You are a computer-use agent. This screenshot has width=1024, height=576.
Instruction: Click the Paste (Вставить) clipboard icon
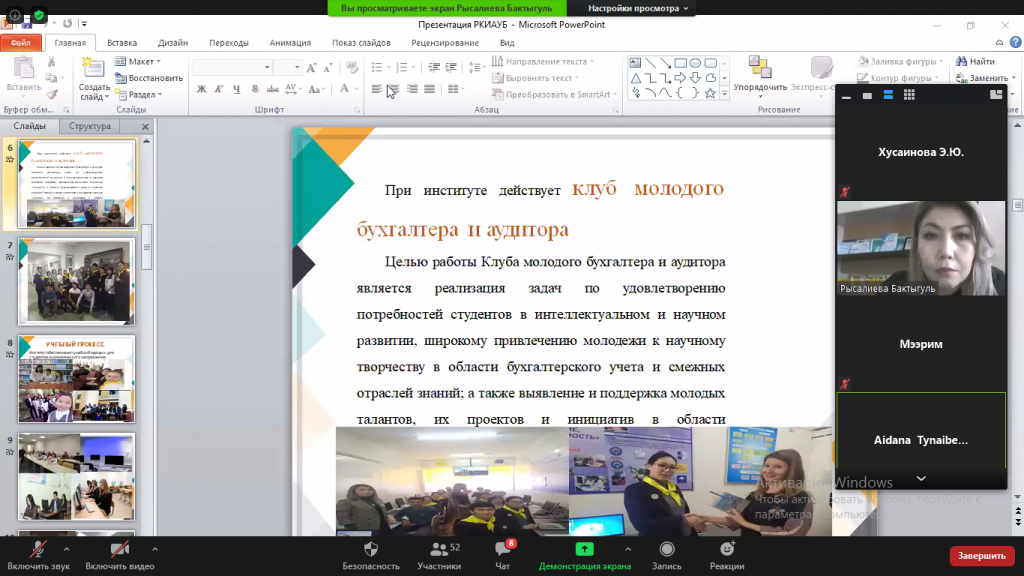(x=24, y=68)
